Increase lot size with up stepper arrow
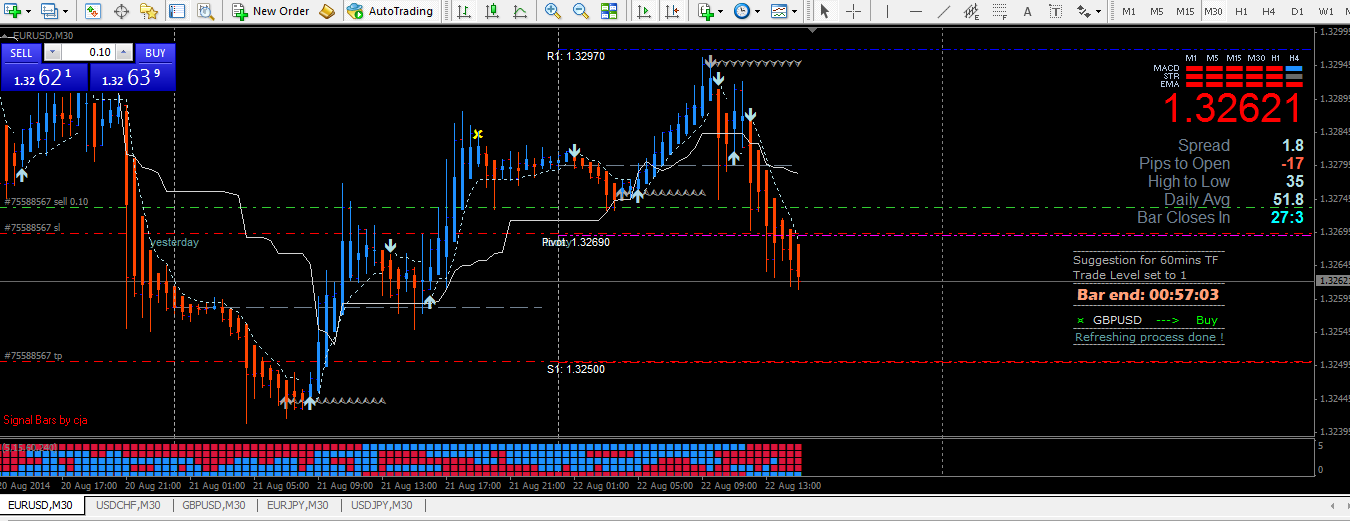 click(x=123, y=52)
